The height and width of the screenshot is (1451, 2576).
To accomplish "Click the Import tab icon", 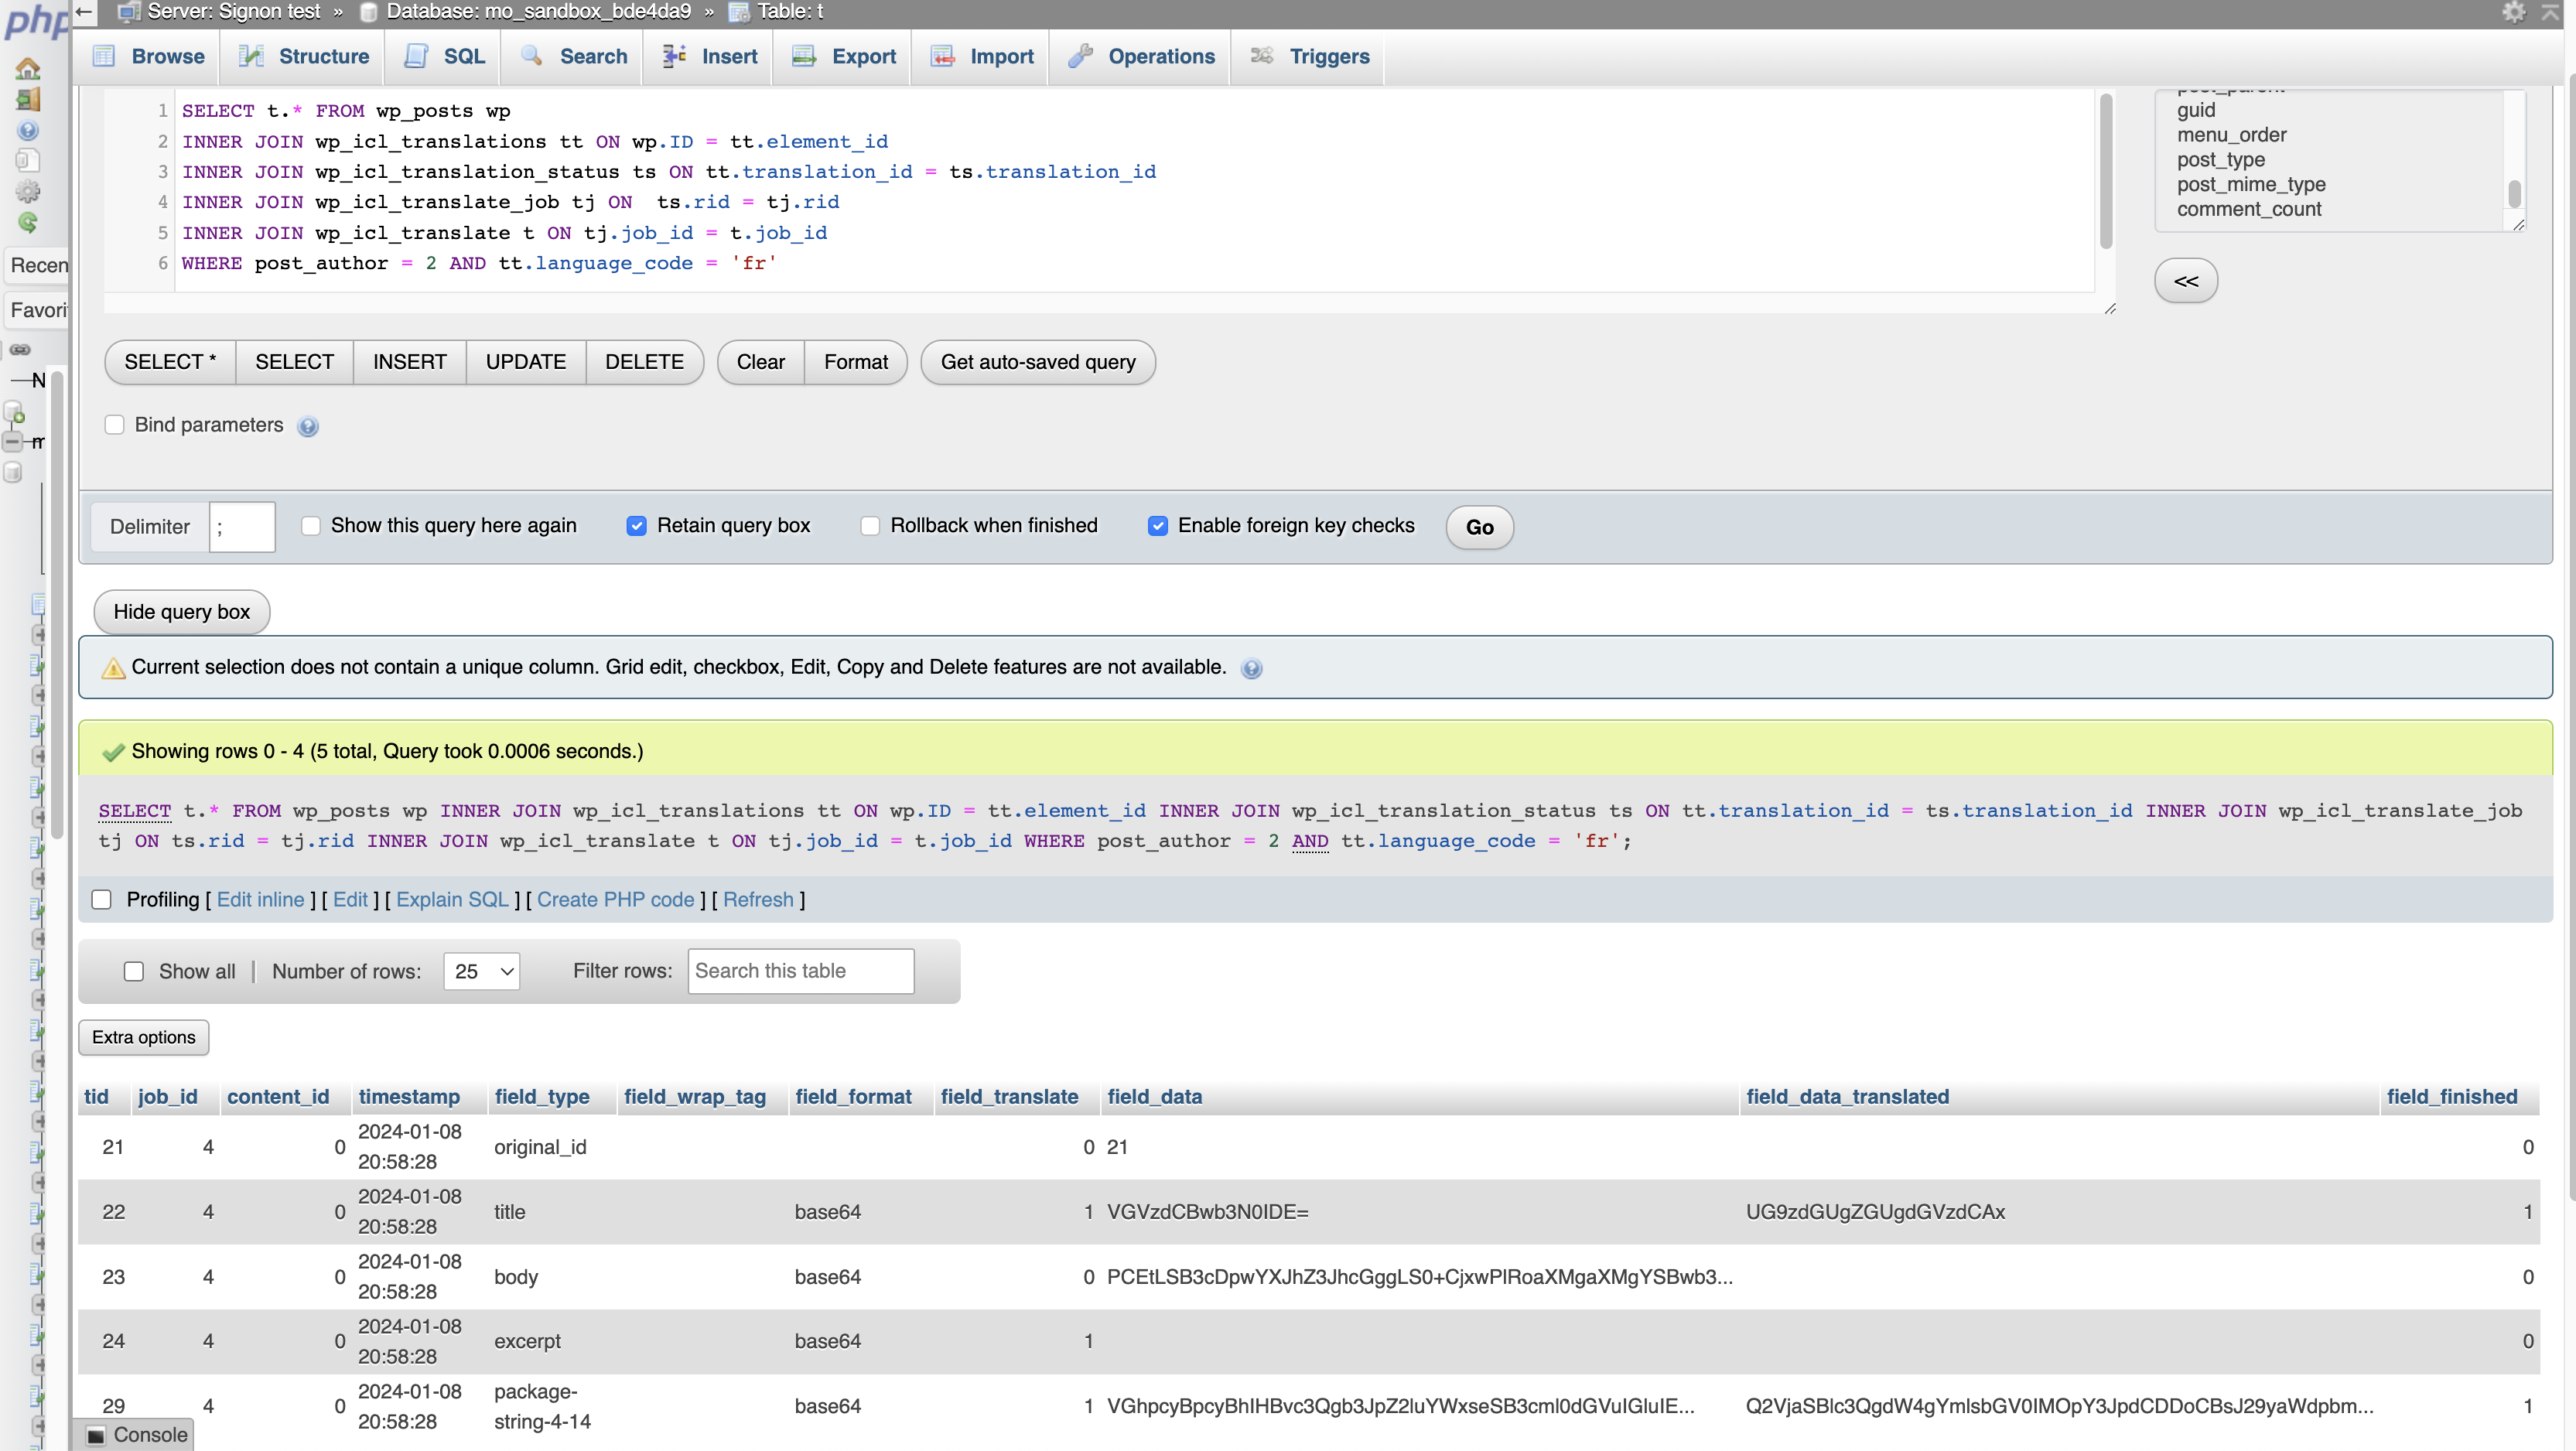I will (x=942, y=56).
